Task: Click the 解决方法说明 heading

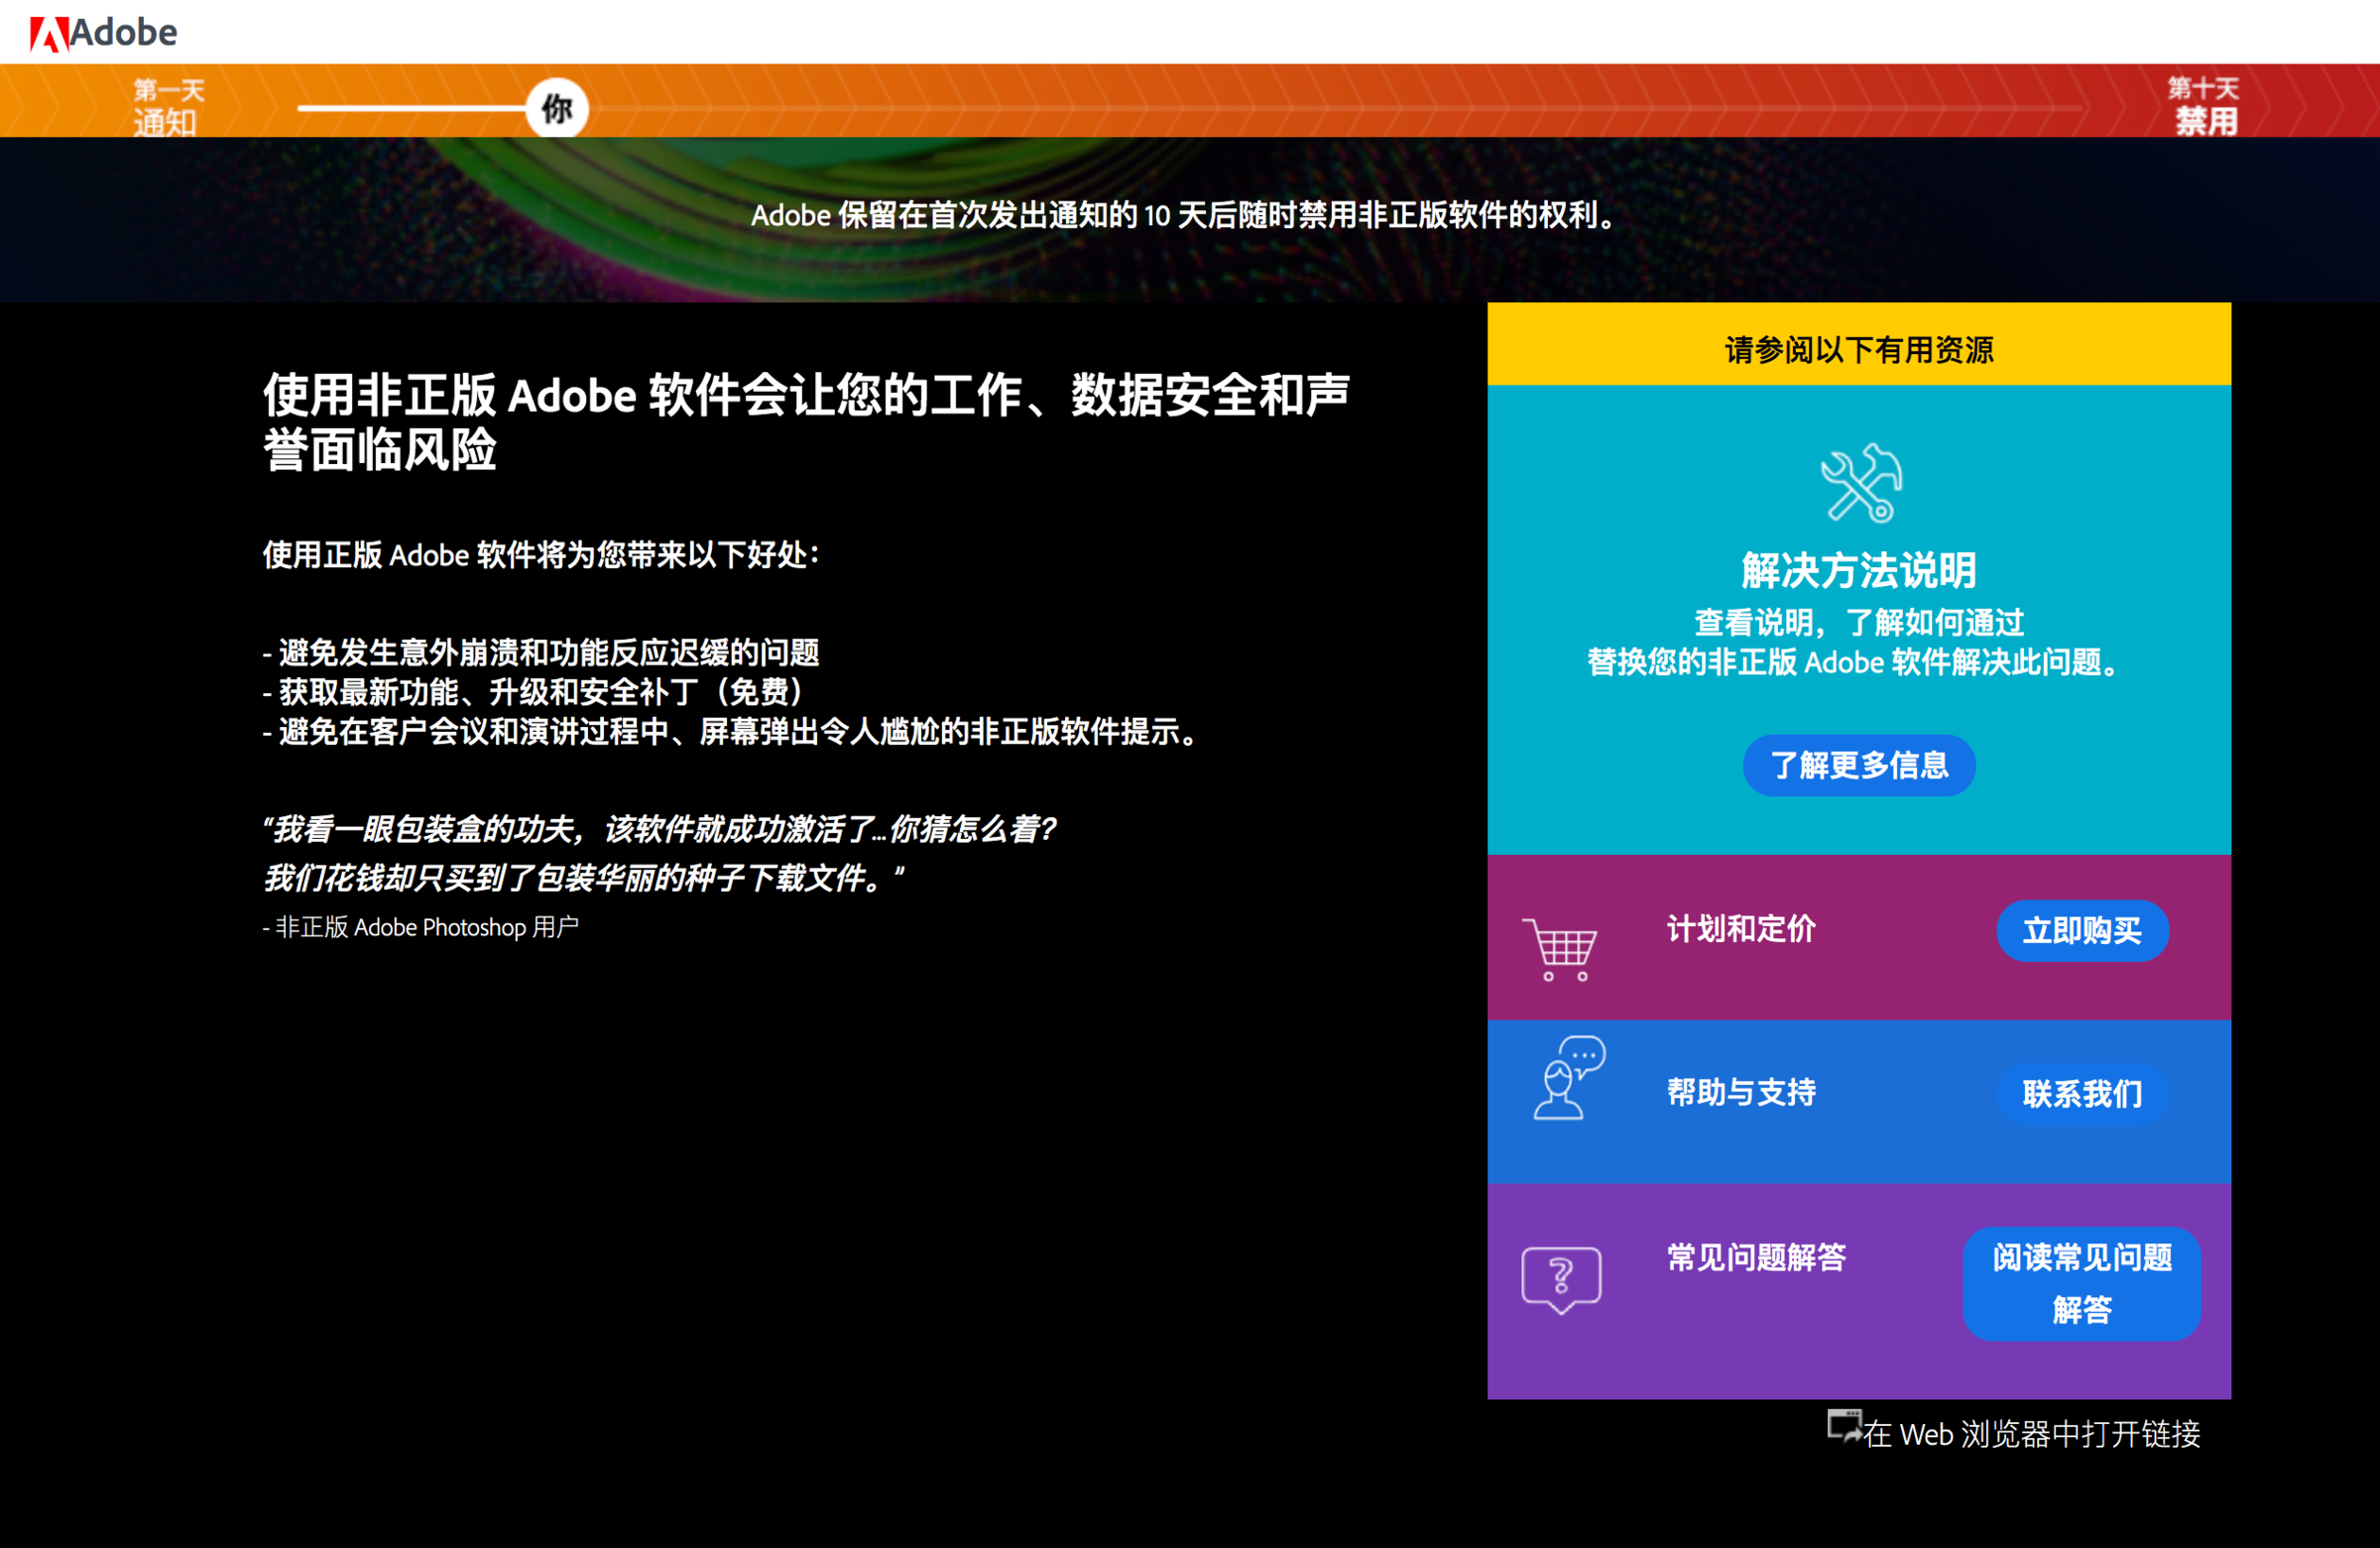Action: pyautogui.click(x=1858, y=570)
